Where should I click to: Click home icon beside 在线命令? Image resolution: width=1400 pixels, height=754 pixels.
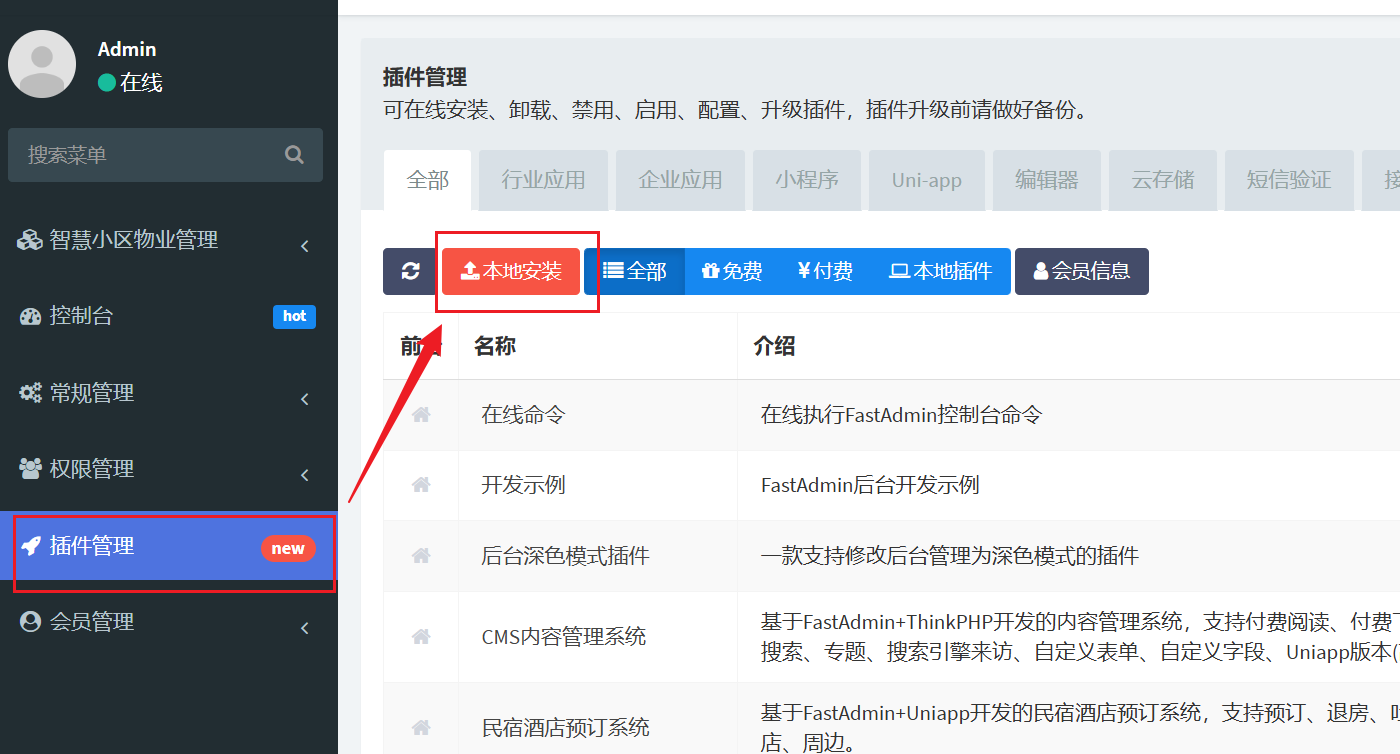click(x=421, y=414)
